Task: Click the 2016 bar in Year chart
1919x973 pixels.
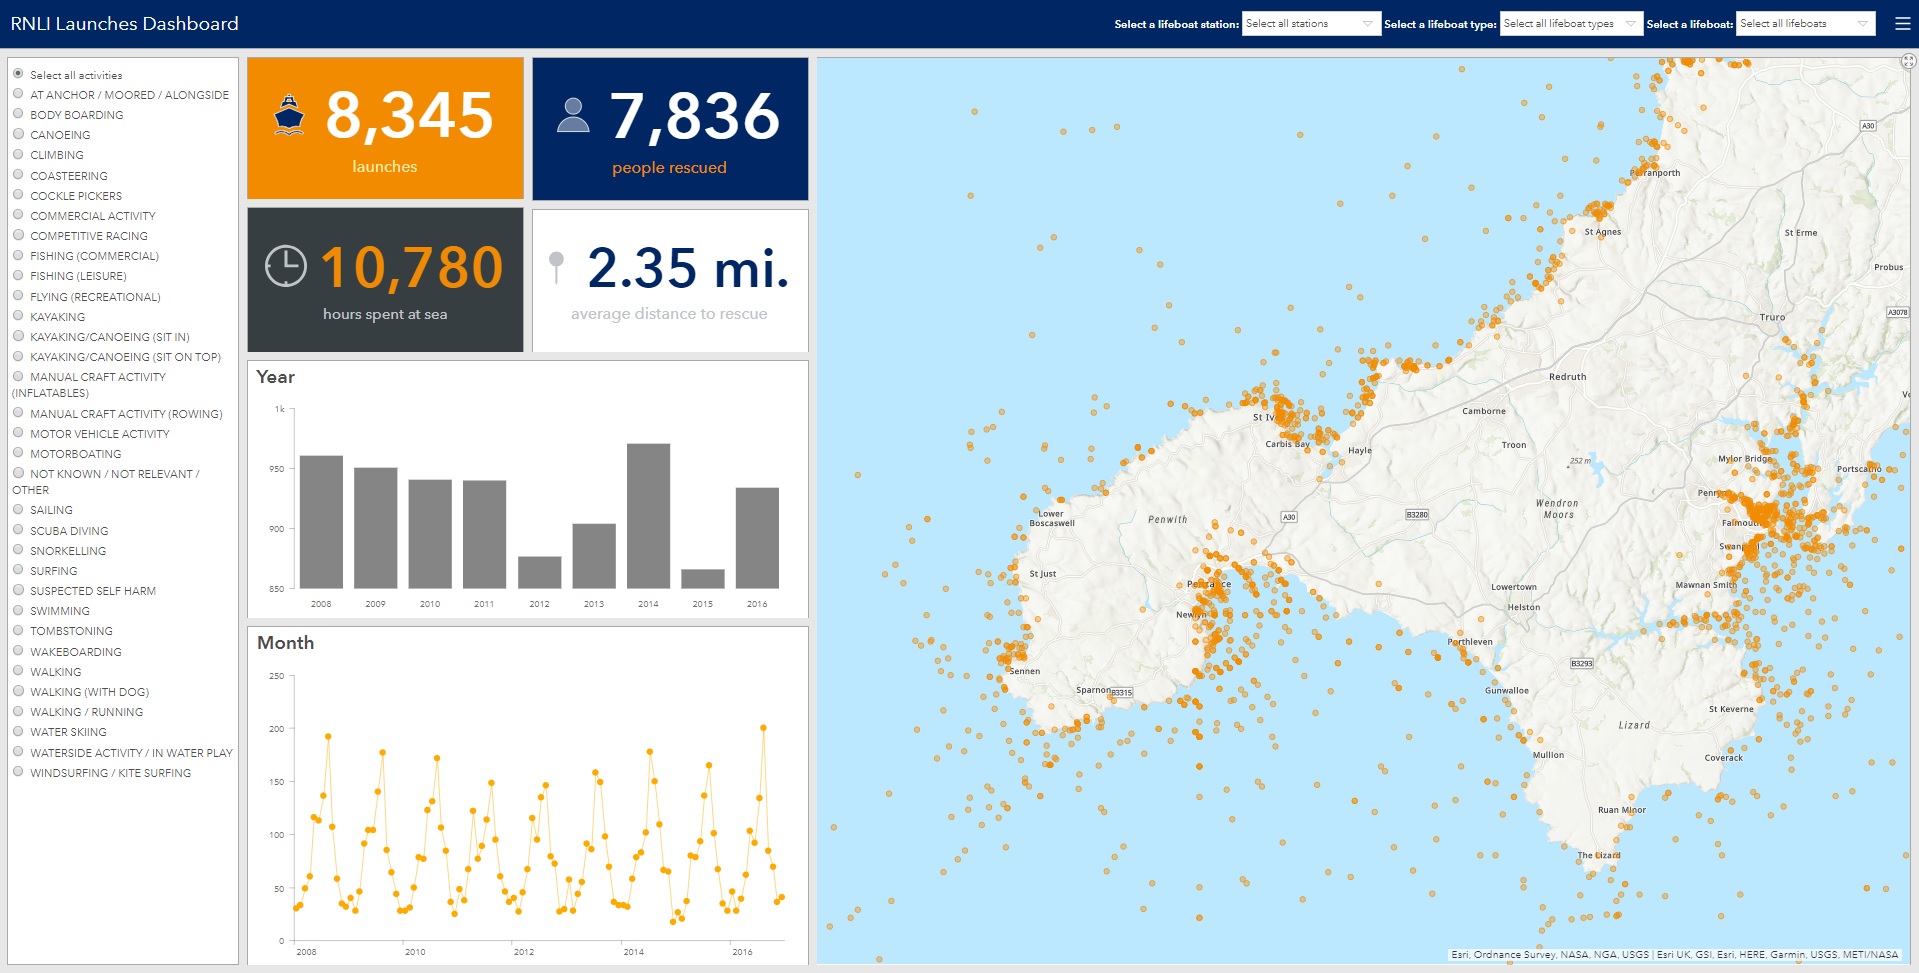Action: 757,538
